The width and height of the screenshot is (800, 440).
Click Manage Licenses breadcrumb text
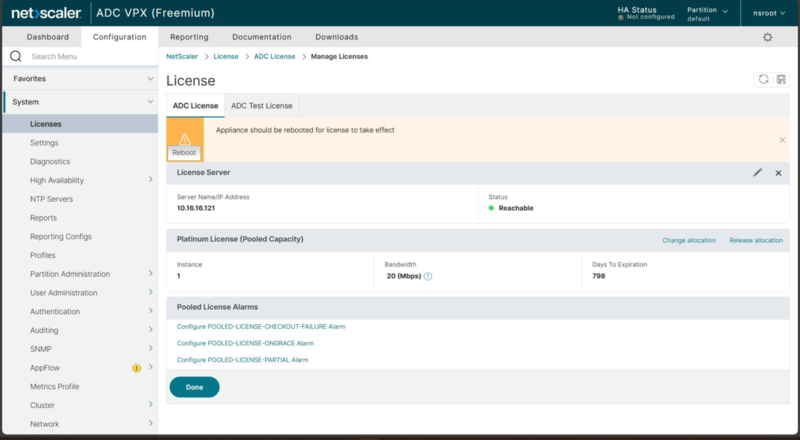pos(339,57)
